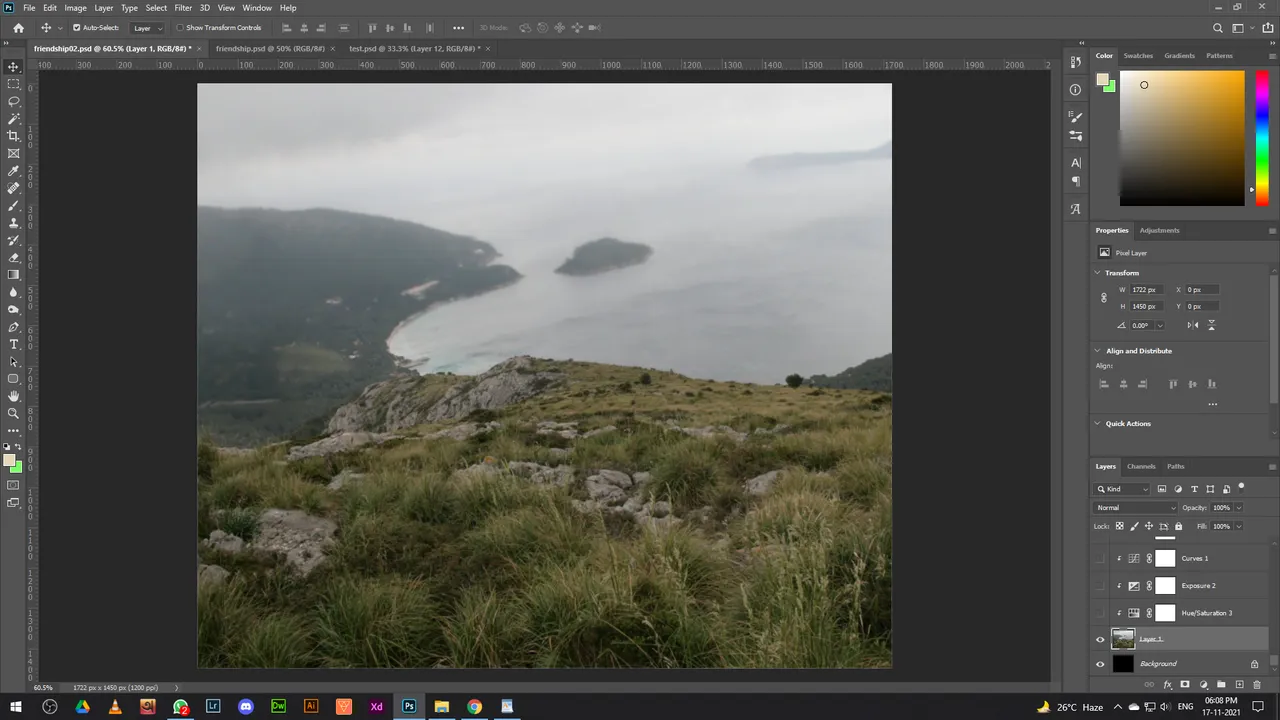Image resolution: width=1280 pixels, height=720 pixels.
Task: Show the Exposure 2 adjustment layer
Action: point(1100,586)
